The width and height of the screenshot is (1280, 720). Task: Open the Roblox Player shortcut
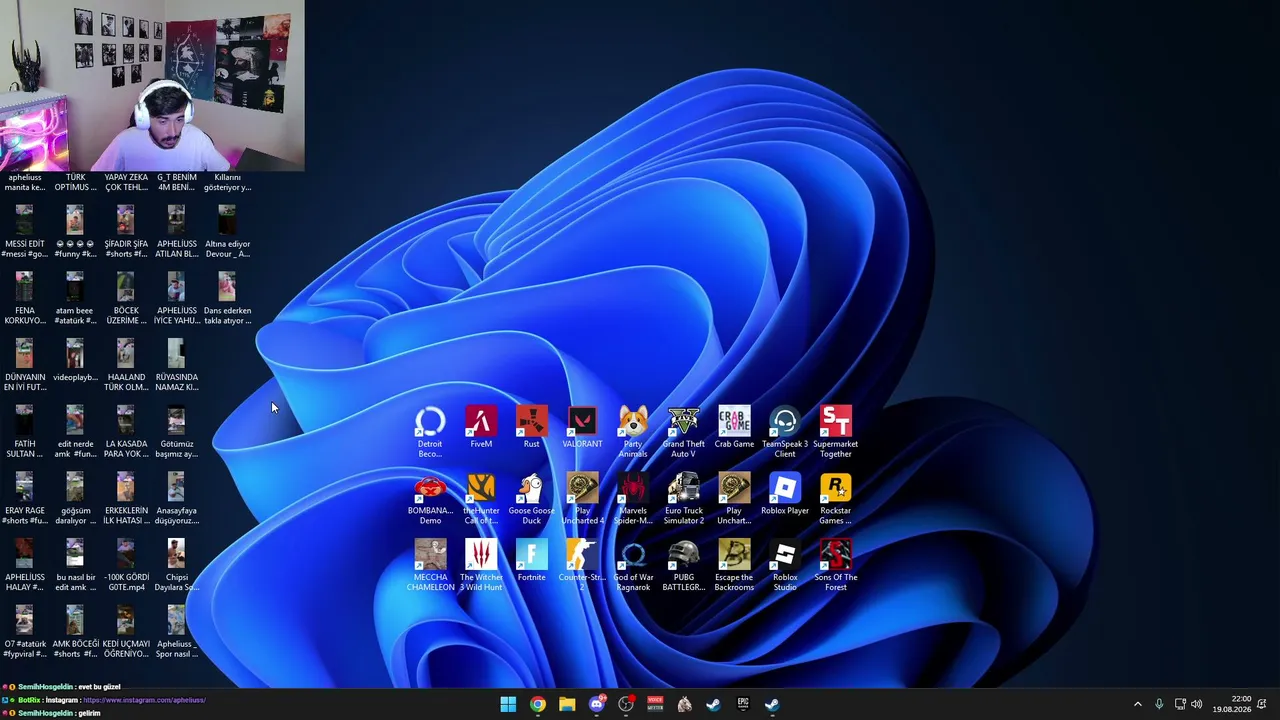pos(785,494)
